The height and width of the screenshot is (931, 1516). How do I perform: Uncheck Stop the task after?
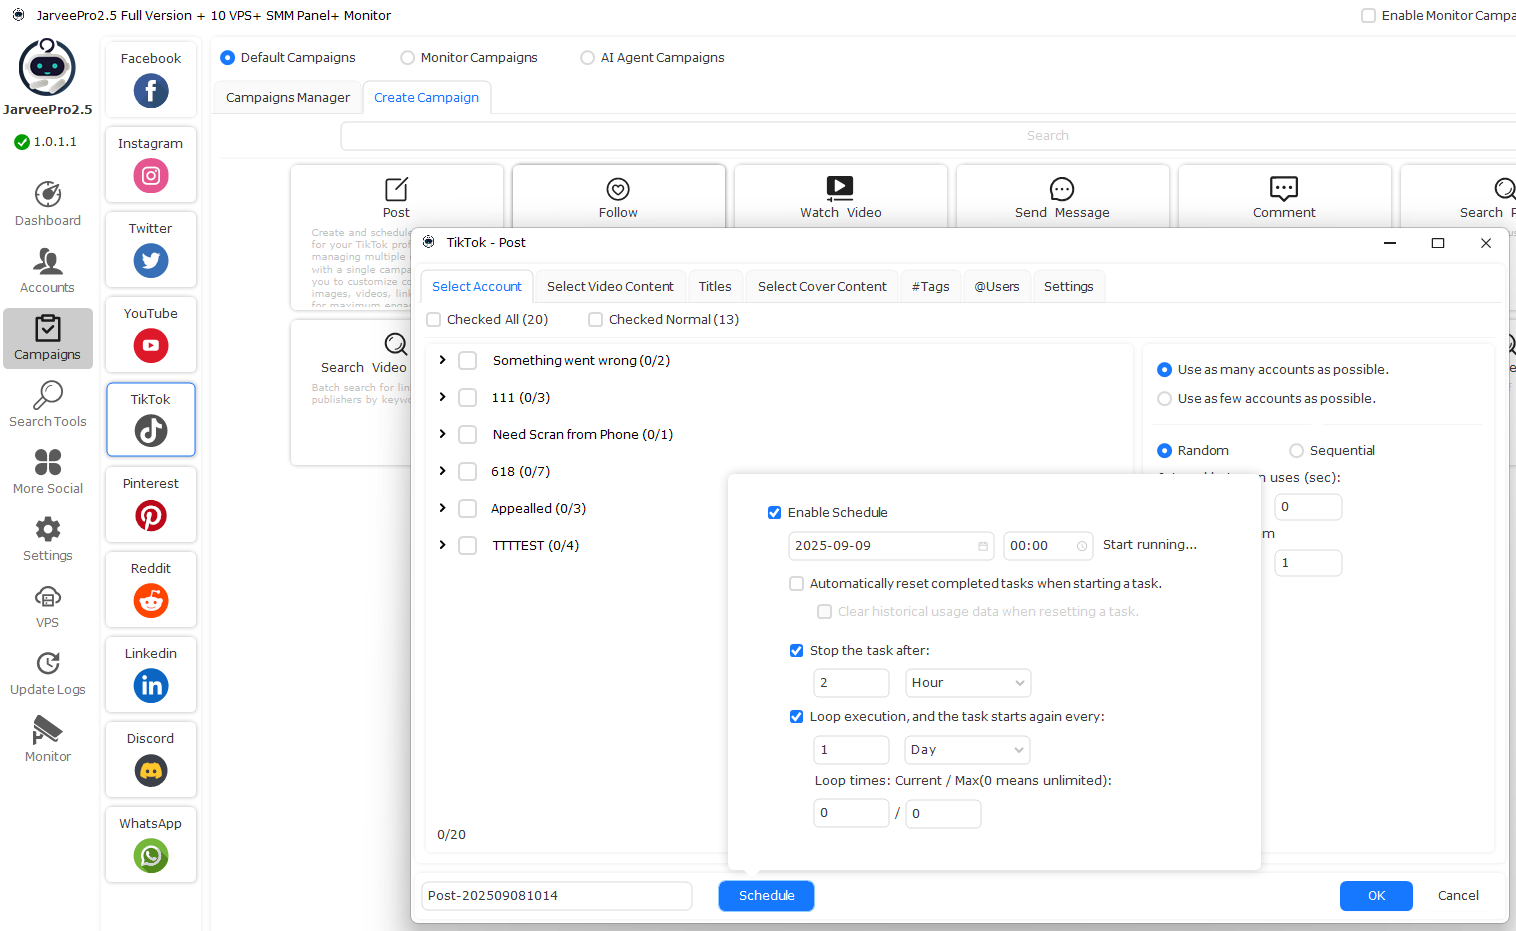(x=797, y=651)
